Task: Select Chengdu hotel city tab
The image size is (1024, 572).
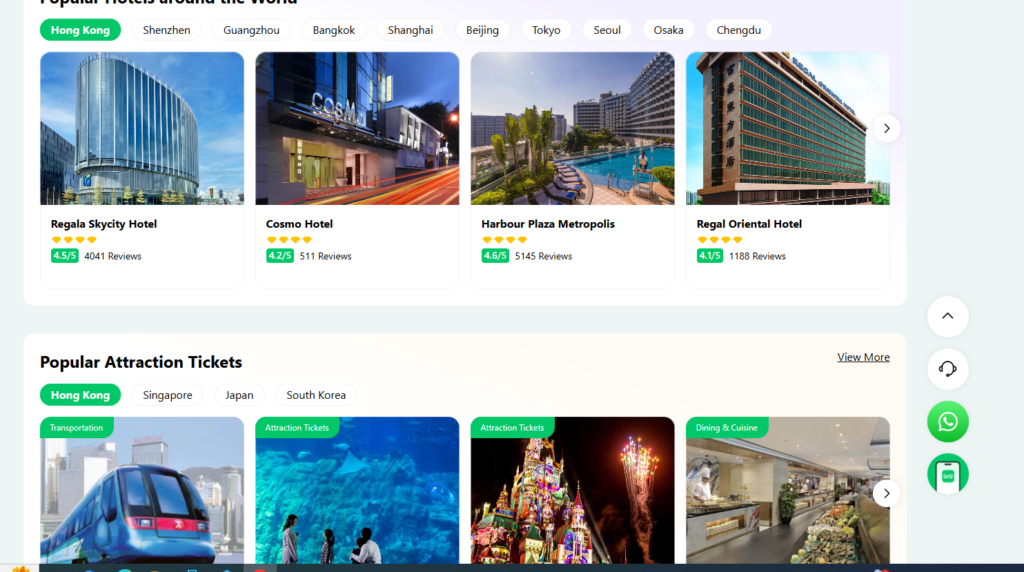Action: click(738, 30)
